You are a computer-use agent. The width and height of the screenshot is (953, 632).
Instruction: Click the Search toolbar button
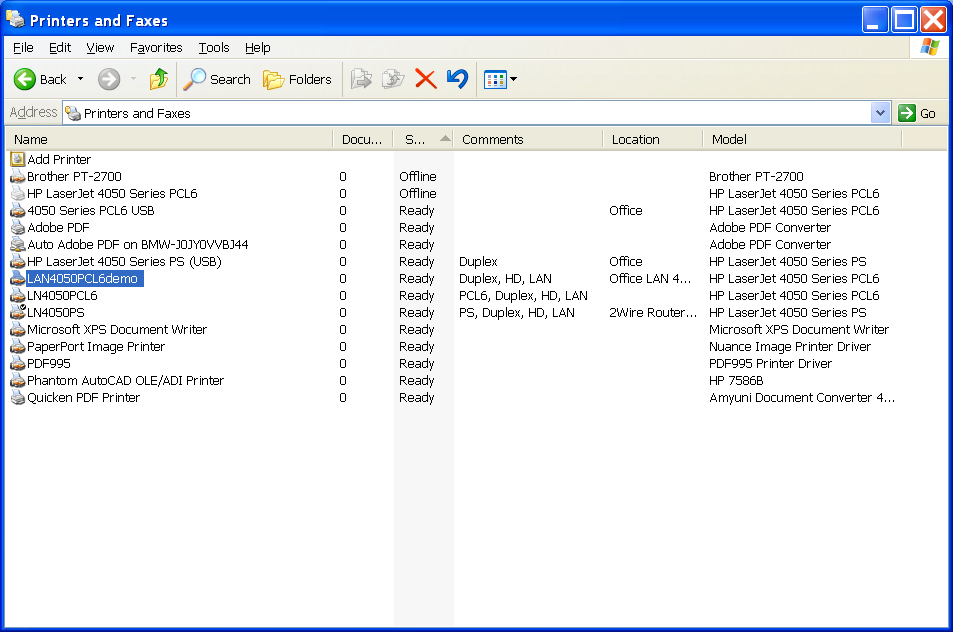click(x=217, y=79)
